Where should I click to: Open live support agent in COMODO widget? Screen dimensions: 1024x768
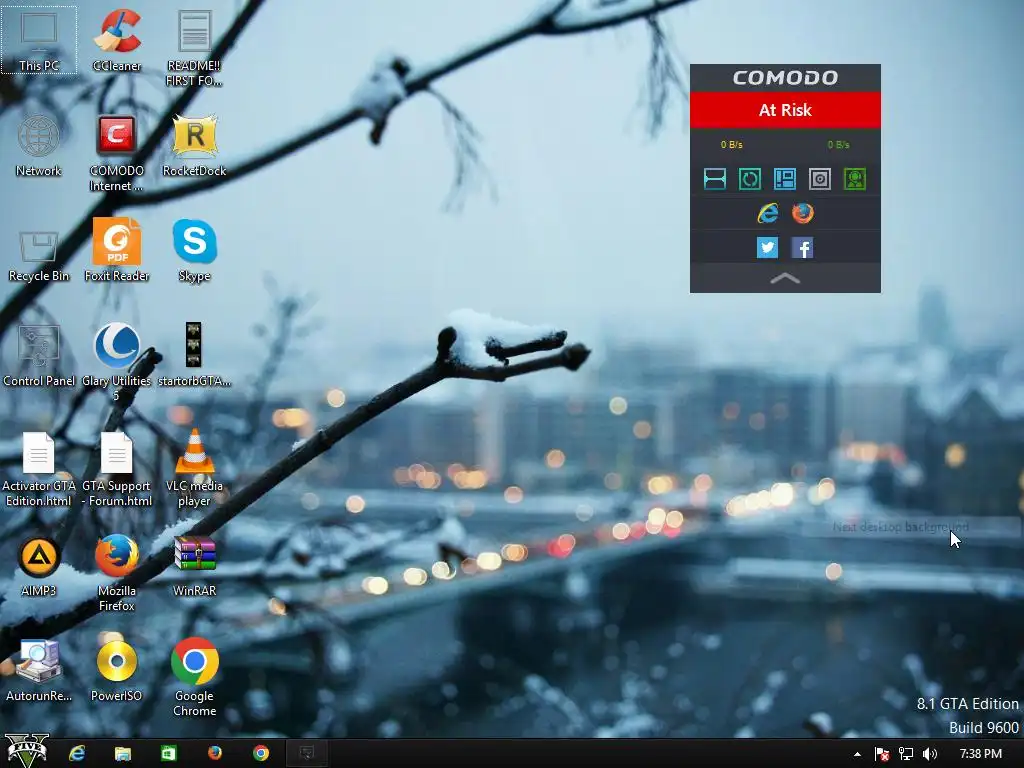(x=855, y=179)
